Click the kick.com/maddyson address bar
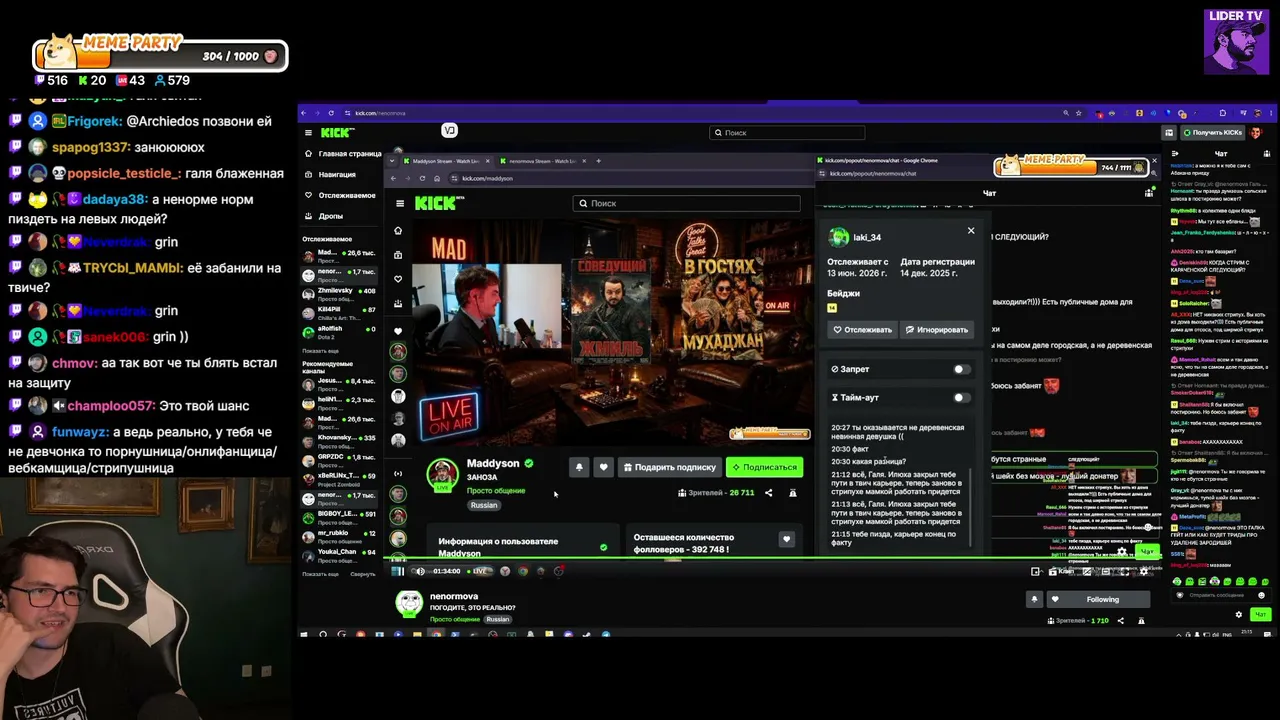The height and width of the screenshot is (720, 1280). point(630,178)
